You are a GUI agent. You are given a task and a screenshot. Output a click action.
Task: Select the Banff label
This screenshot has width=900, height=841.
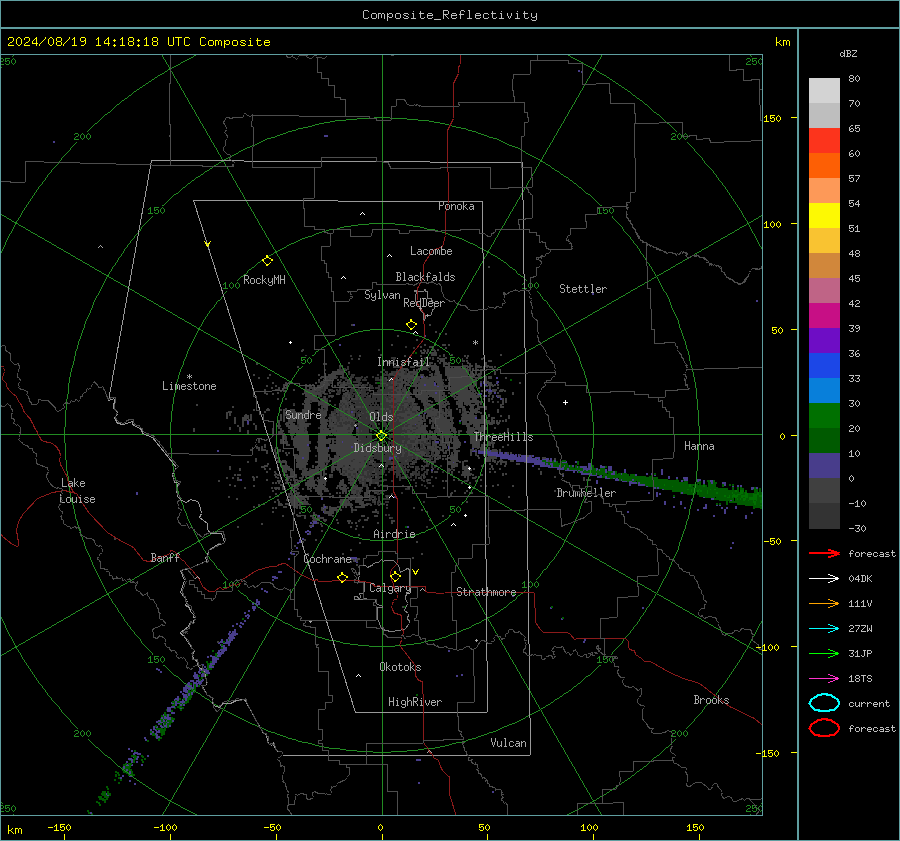pyautogui.click(x=165, y=558)
